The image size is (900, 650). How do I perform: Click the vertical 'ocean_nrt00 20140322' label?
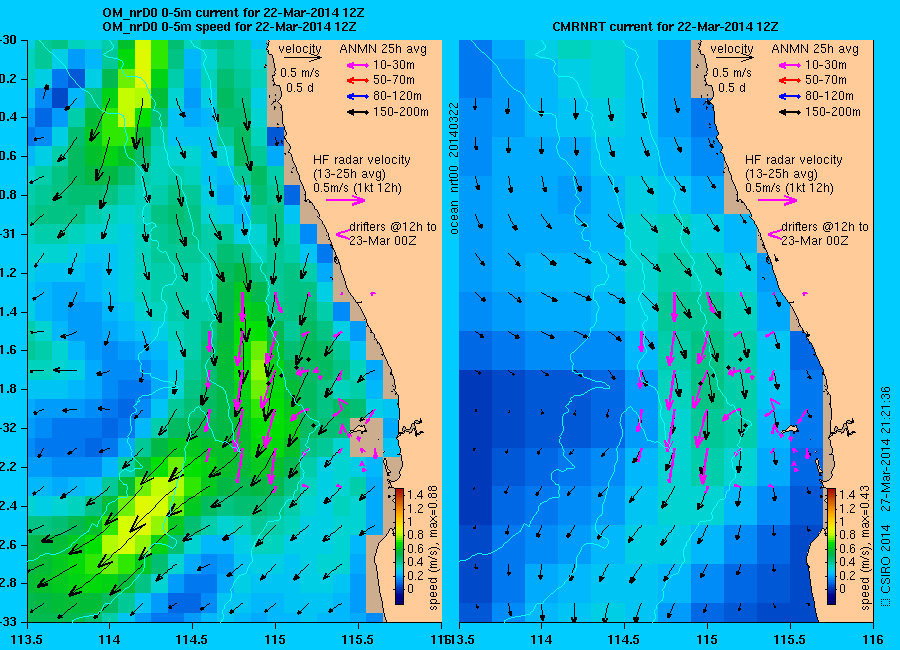454,169
